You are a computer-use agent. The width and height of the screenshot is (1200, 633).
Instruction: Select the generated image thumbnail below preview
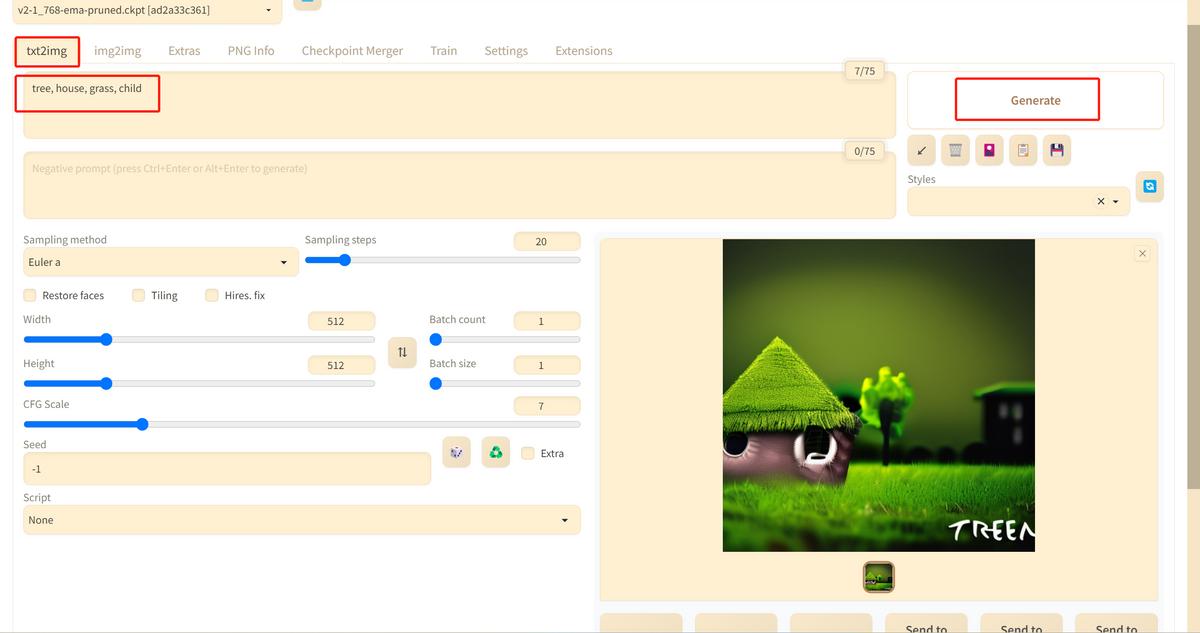(x=879, y=577)
